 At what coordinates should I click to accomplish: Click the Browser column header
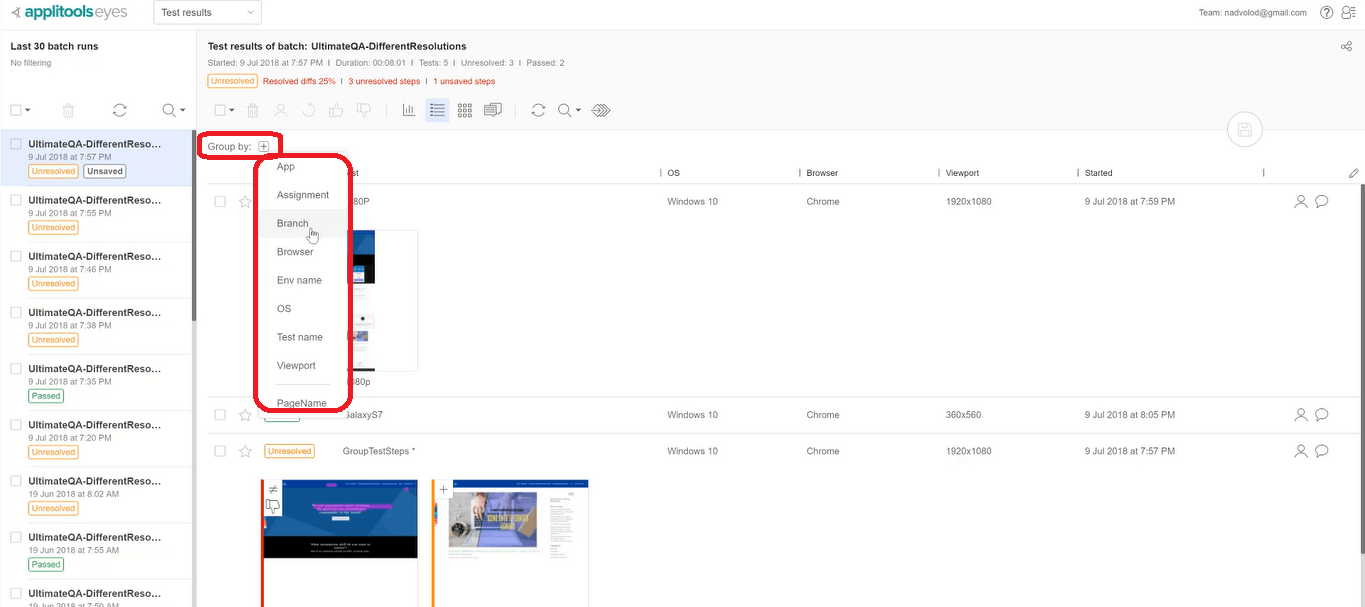click(822, 173)
